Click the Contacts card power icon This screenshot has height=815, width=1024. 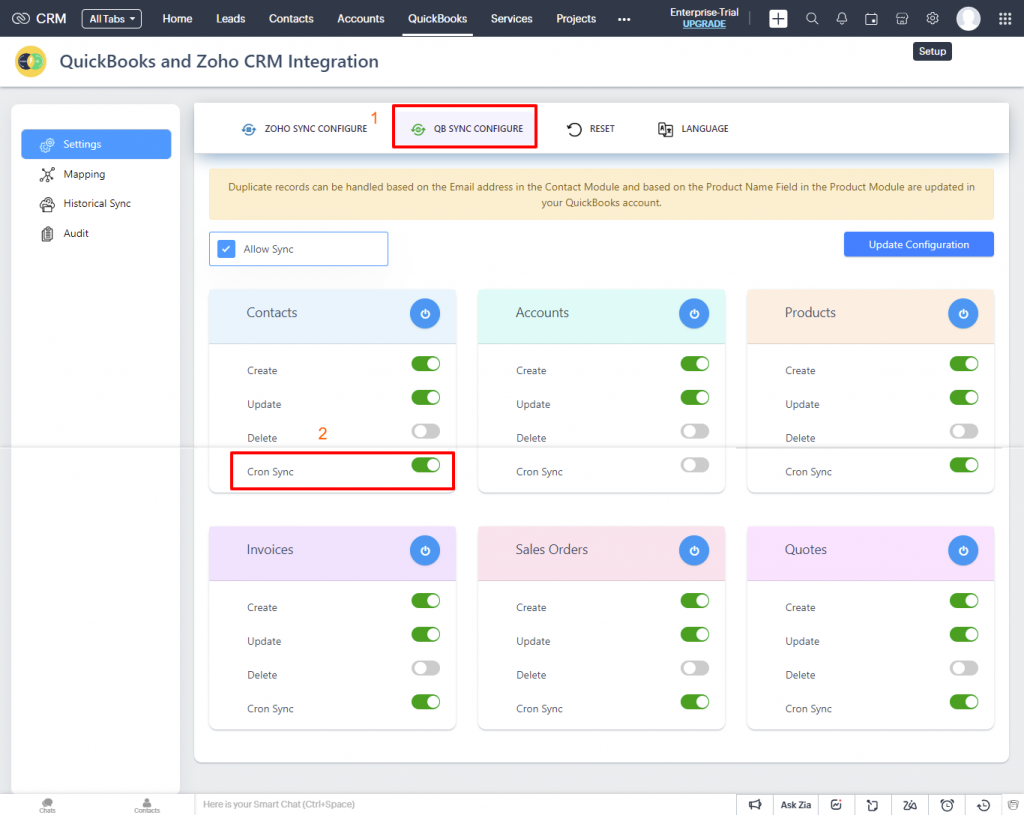click(x=425, y=313)
